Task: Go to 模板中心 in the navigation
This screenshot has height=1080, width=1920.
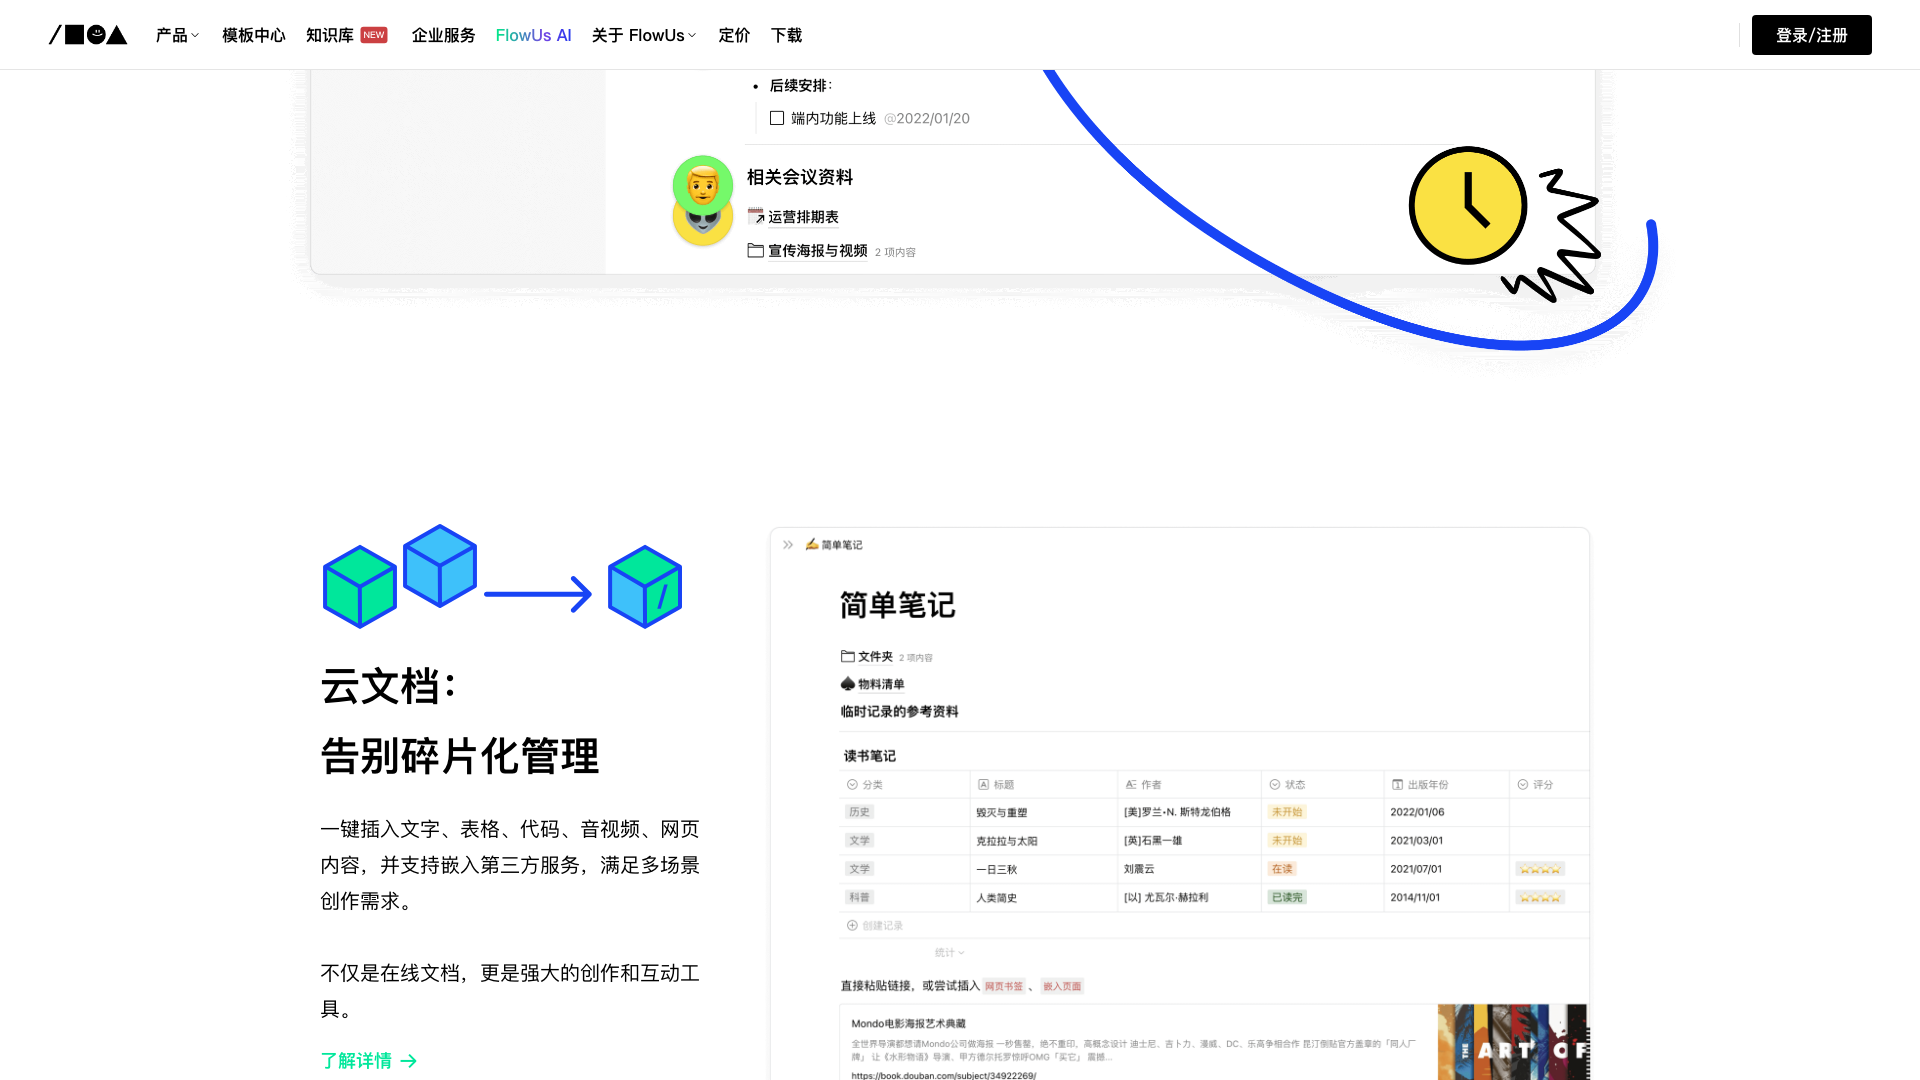Action: pyautogui.click(x=253, y=35)
